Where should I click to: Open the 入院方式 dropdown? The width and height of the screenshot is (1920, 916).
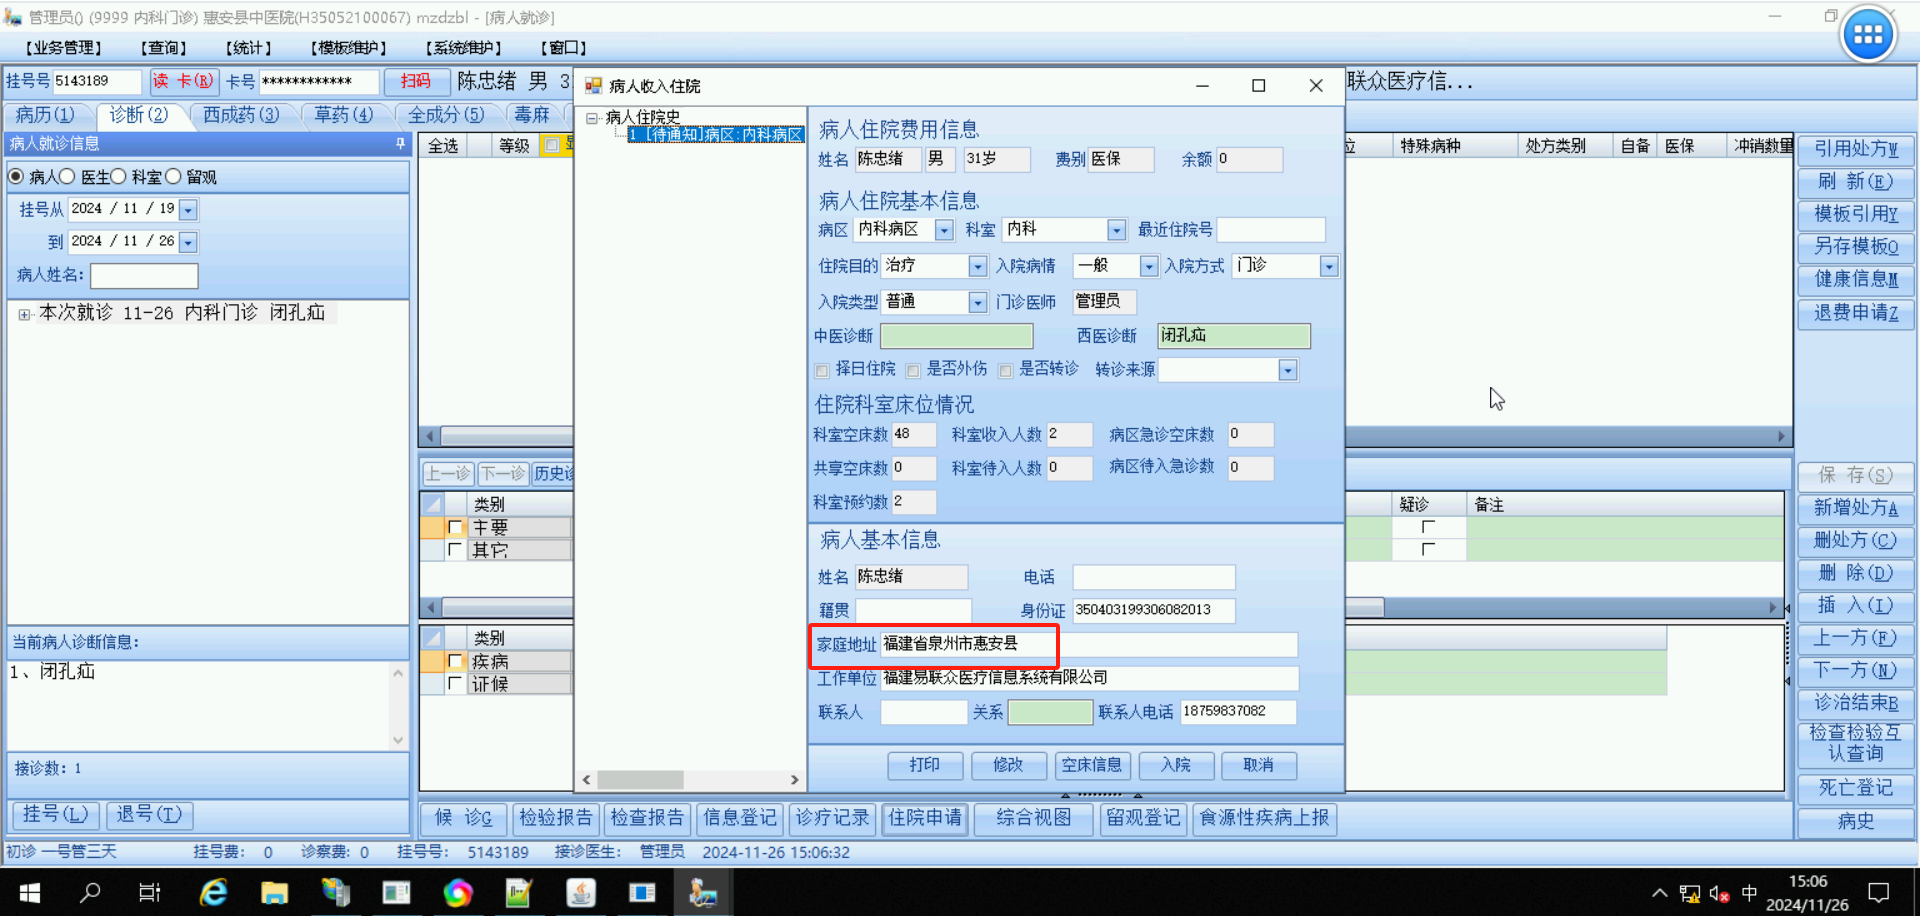[1329, 266]
